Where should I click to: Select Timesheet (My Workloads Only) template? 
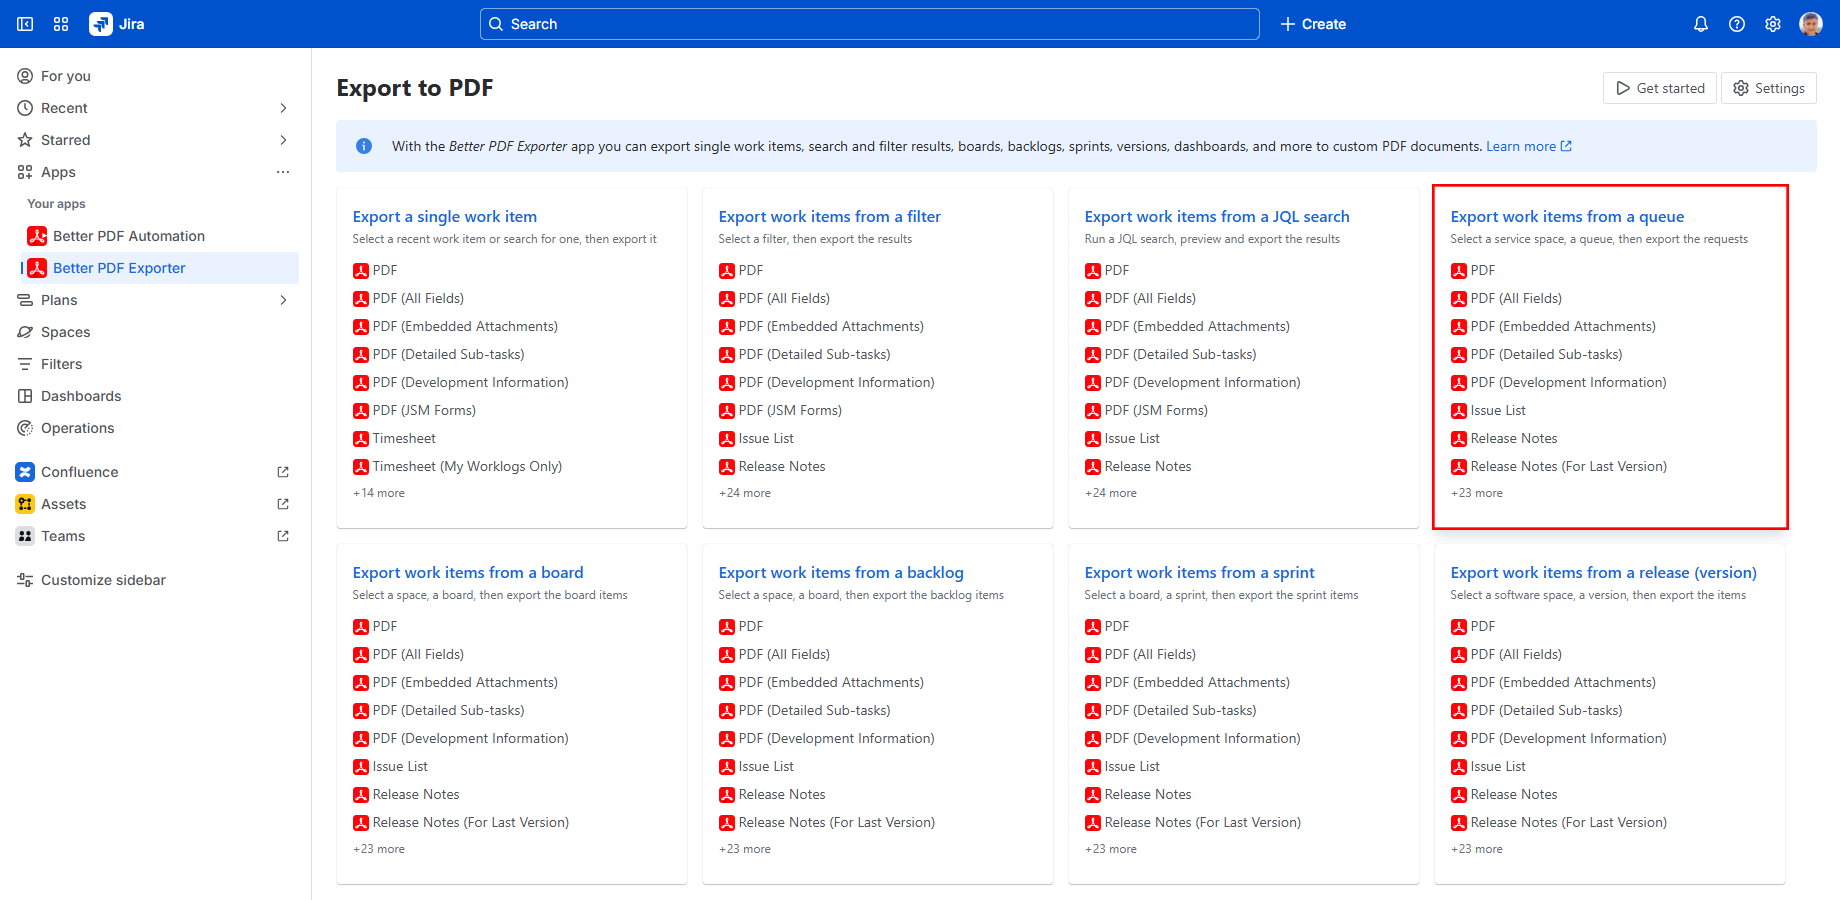[466, 466]
